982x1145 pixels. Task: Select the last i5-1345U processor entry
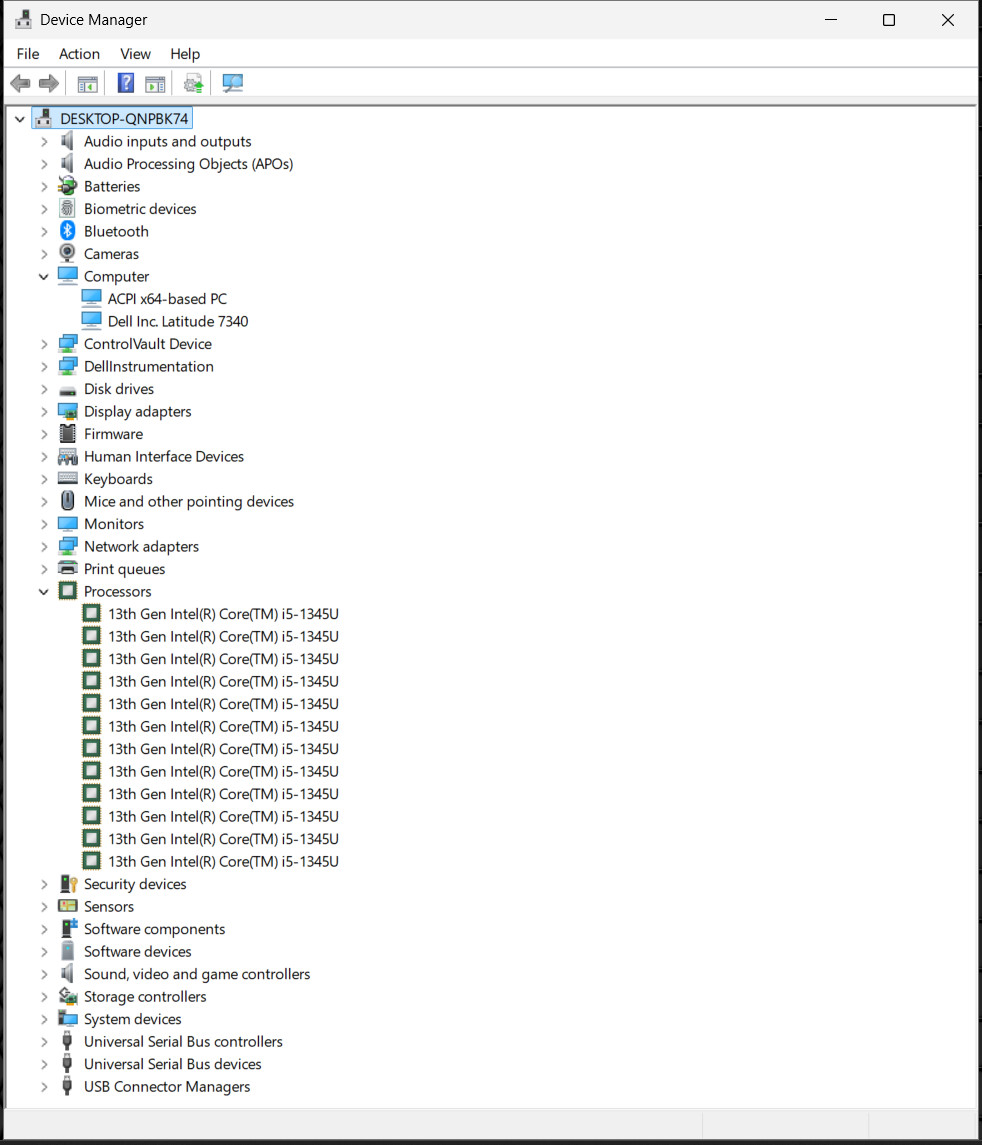tap(223, 861)
